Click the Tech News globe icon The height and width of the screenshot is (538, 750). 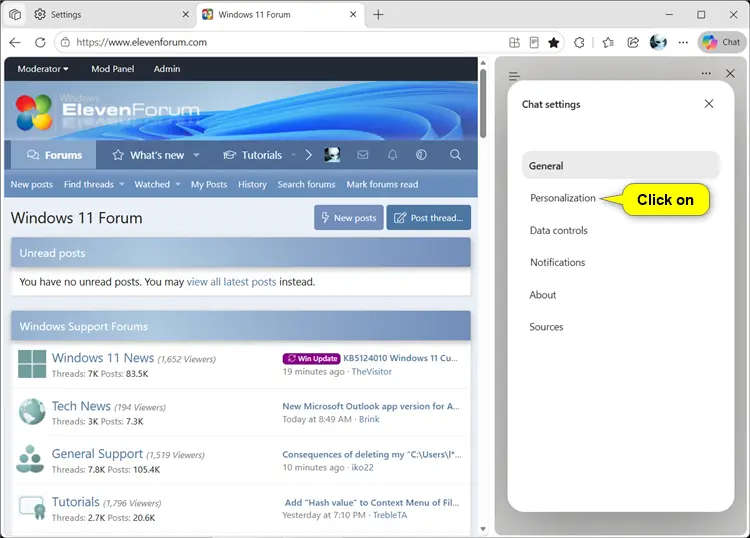32,411
